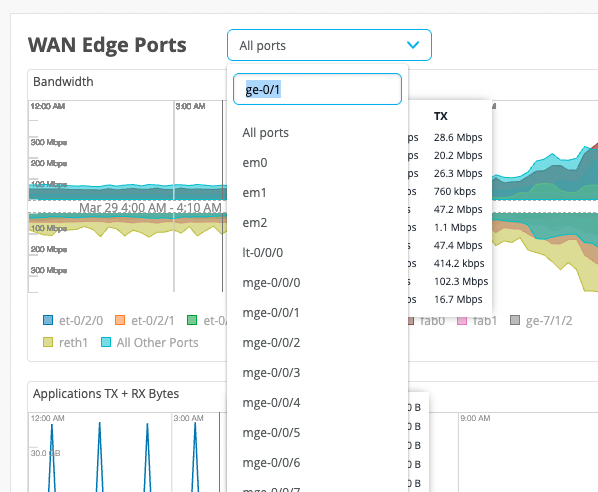Toggle the fab1 pink legend swatch

(462, 320)
